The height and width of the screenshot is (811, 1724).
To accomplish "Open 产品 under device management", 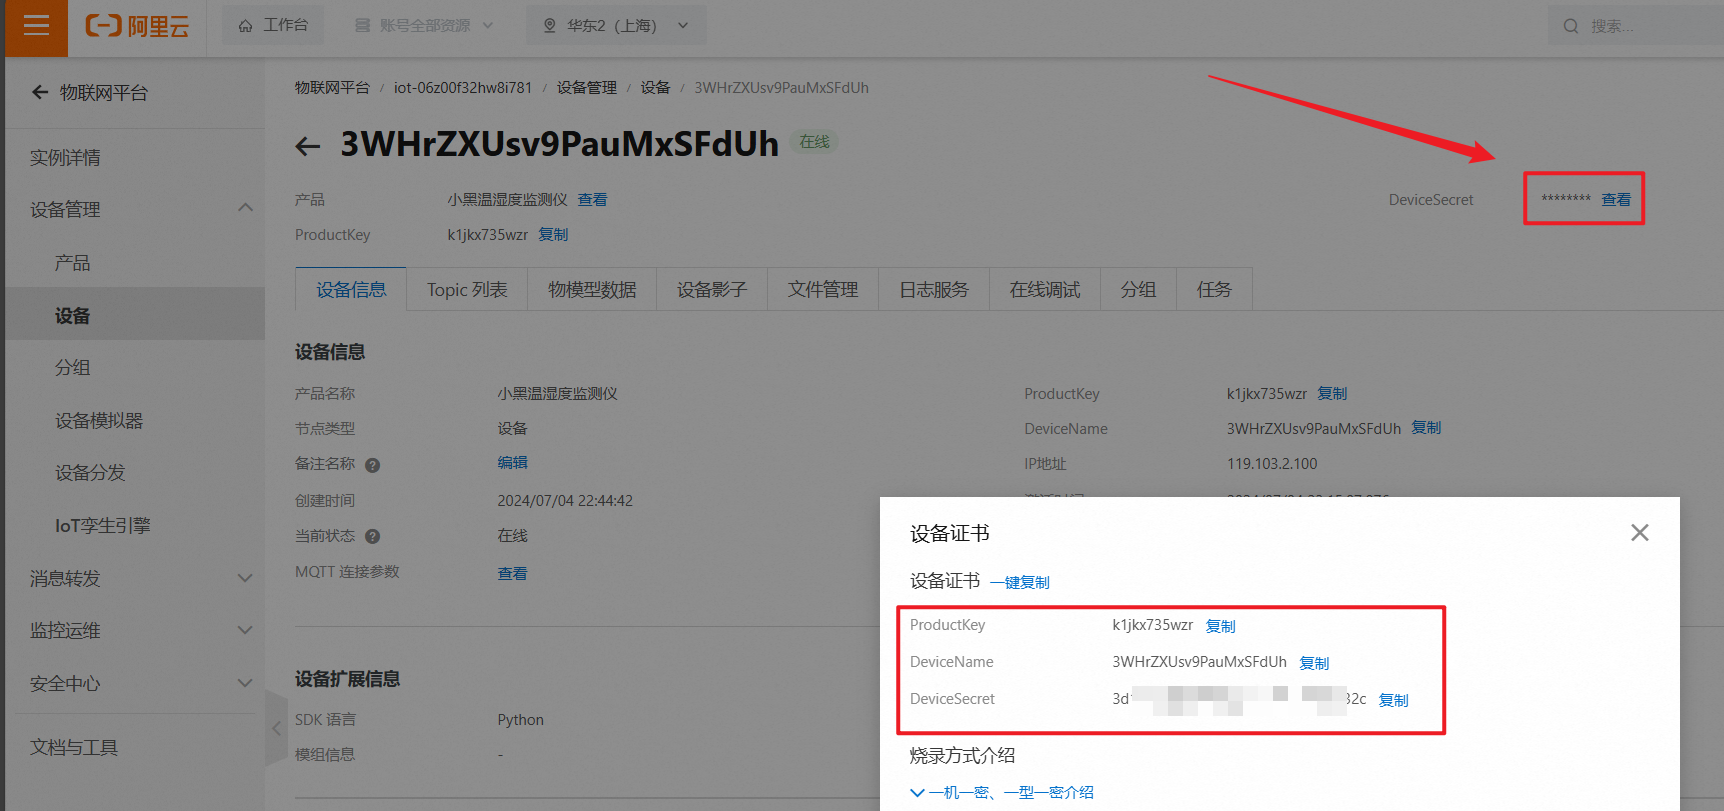I will (72, 263).
